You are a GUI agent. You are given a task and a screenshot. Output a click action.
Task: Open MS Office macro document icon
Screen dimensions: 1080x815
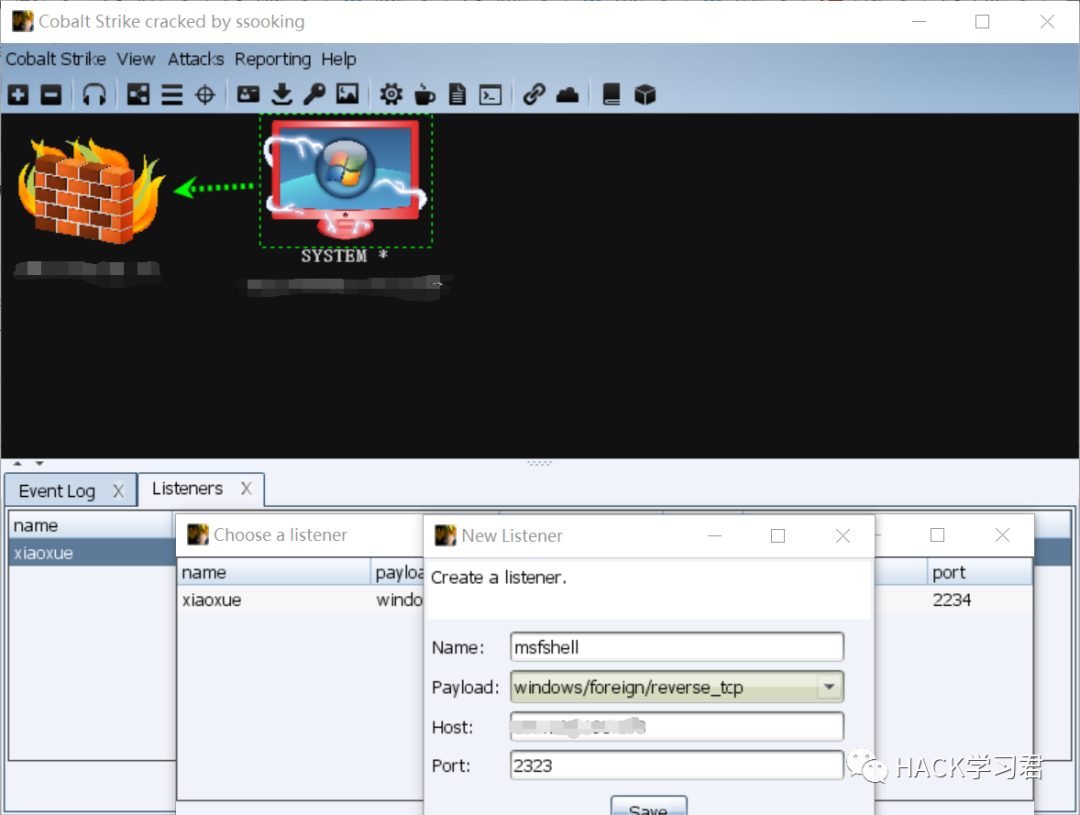point(457,94)
